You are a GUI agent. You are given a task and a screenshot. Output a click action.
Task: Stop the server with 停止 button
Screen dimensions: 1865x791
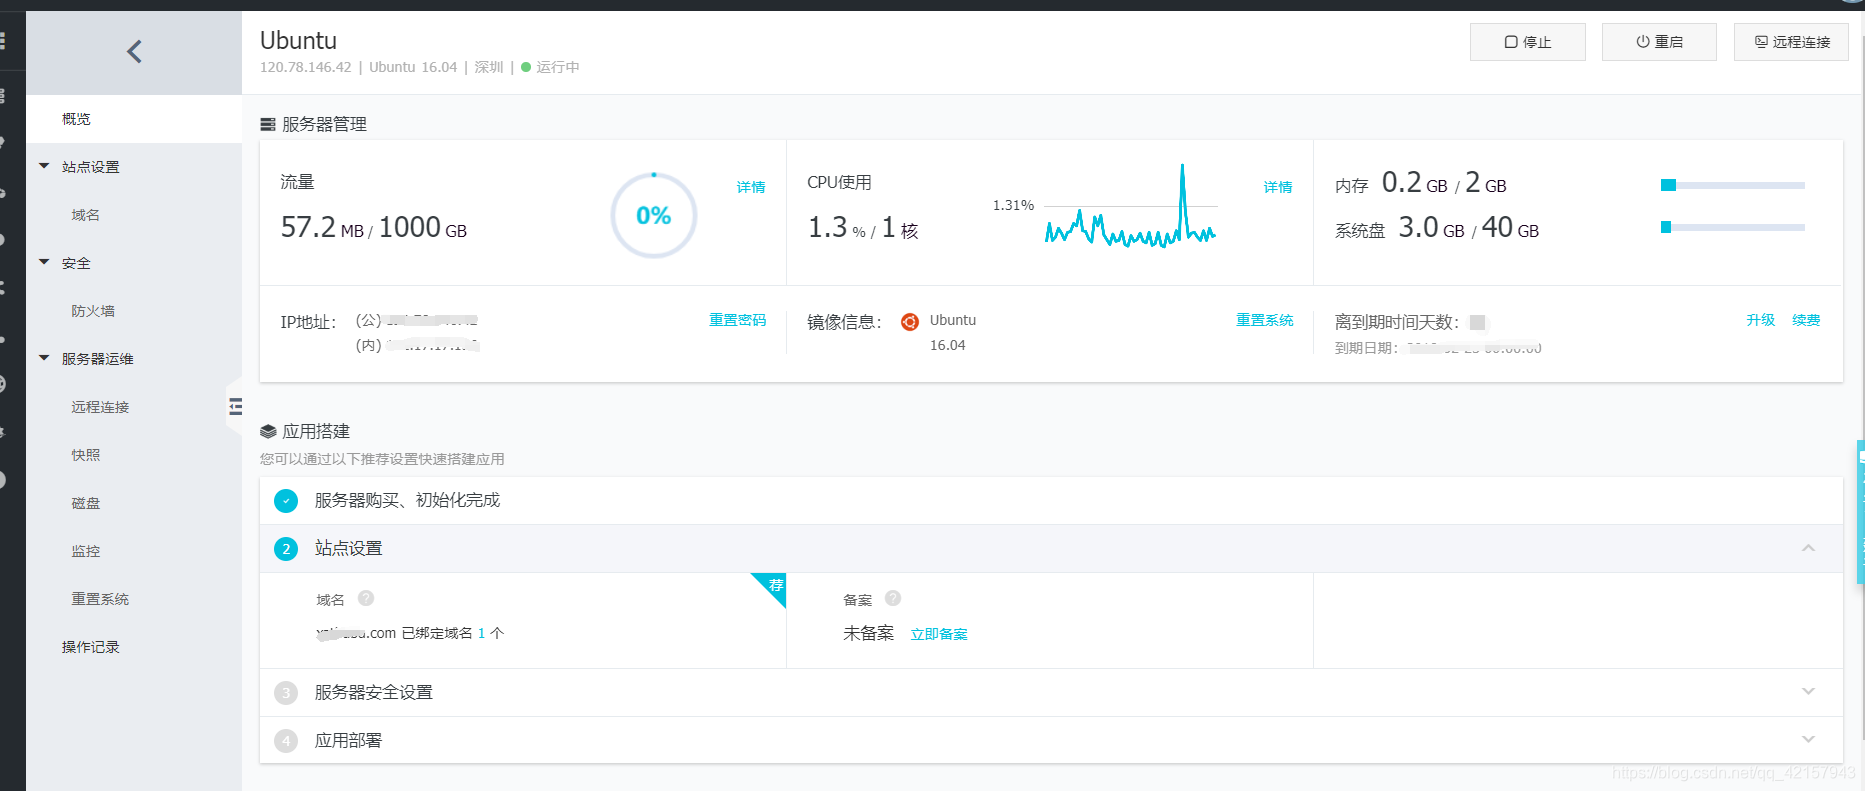pyautogui.click(x=1528, y=42)
